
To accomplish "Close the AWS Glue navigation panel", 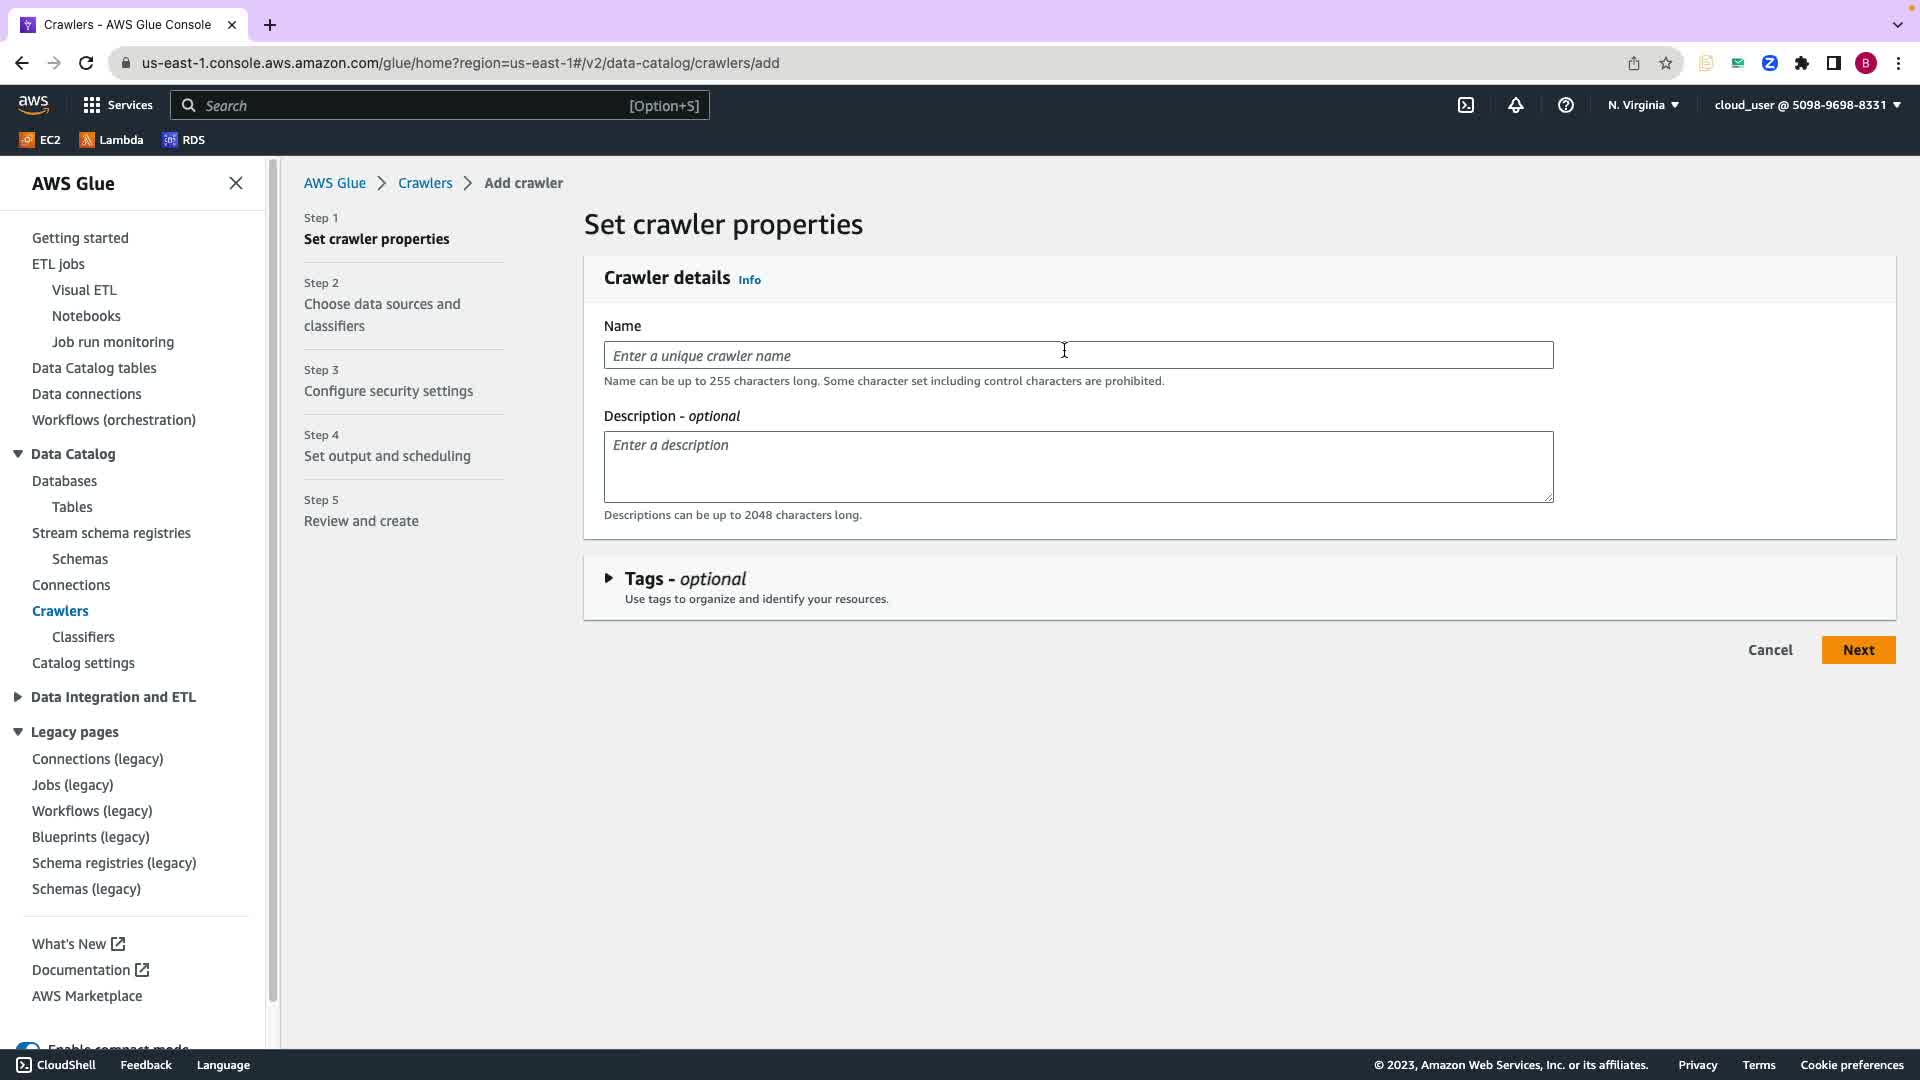I will (x=236, y=183).
